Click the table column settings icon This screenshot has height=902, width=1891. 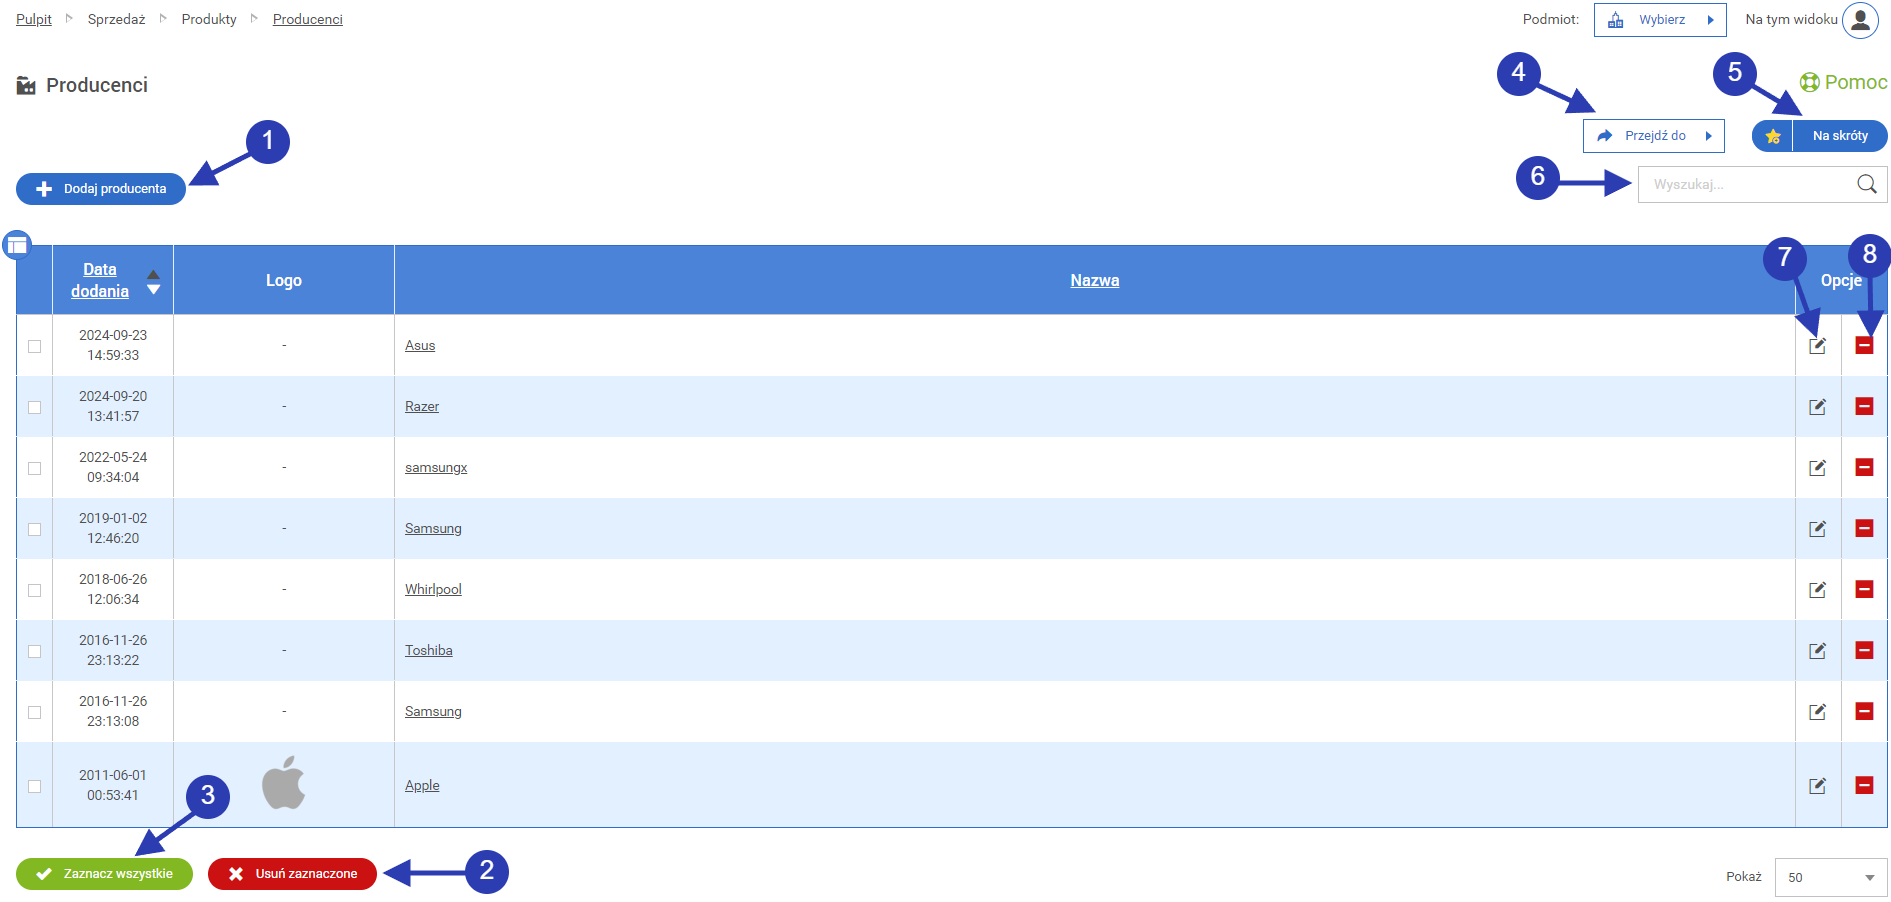coord(17,245)
